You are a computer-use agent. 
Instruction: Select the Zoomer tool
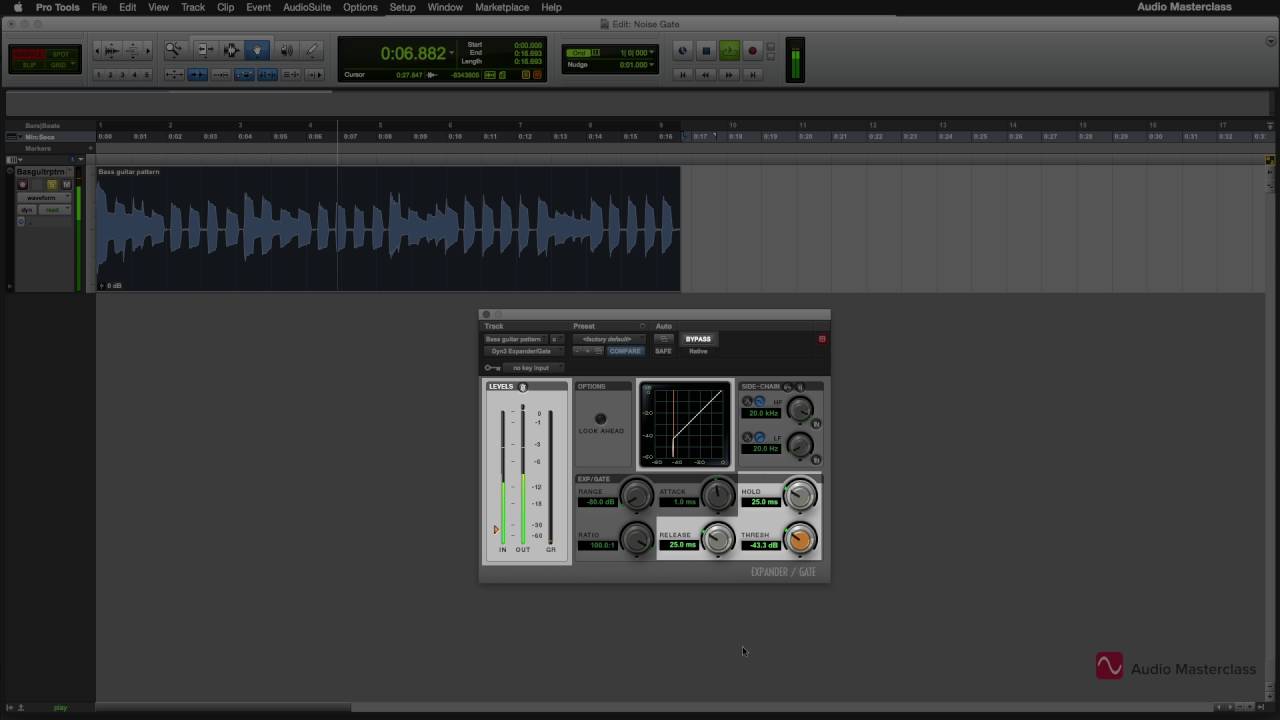pyautogui.click(x=173, y=49)
